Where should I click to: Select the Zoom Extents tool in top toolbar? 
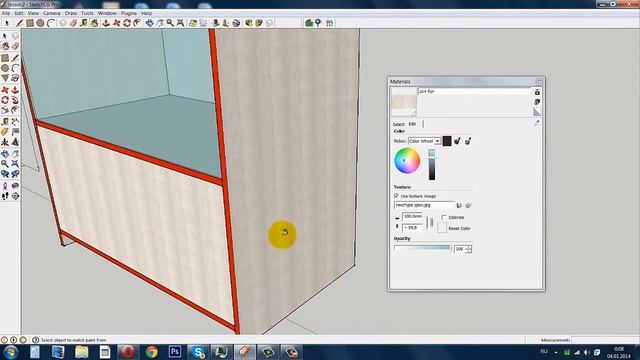click(180, 23)
